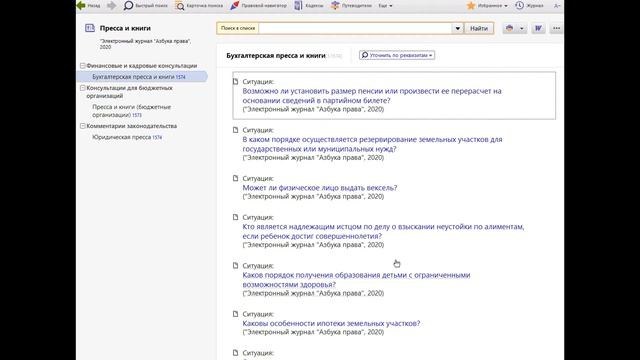Image resolution: width=640 pixels, height=360 pixels.
Task: Click the Пресса и книги section icon
Action: [90, 28]
